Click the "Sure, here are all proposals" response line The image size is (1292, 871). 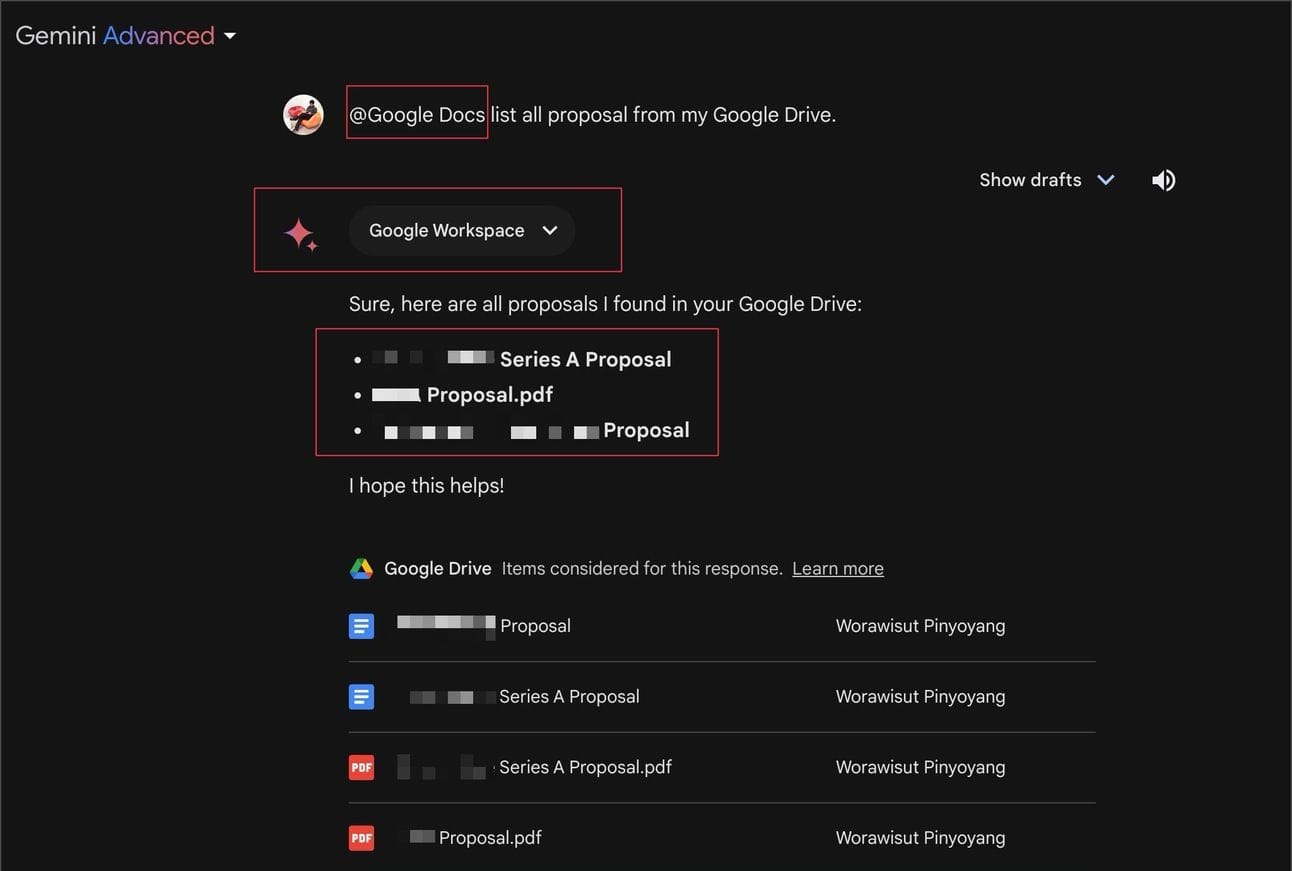[x=605, y=303]
